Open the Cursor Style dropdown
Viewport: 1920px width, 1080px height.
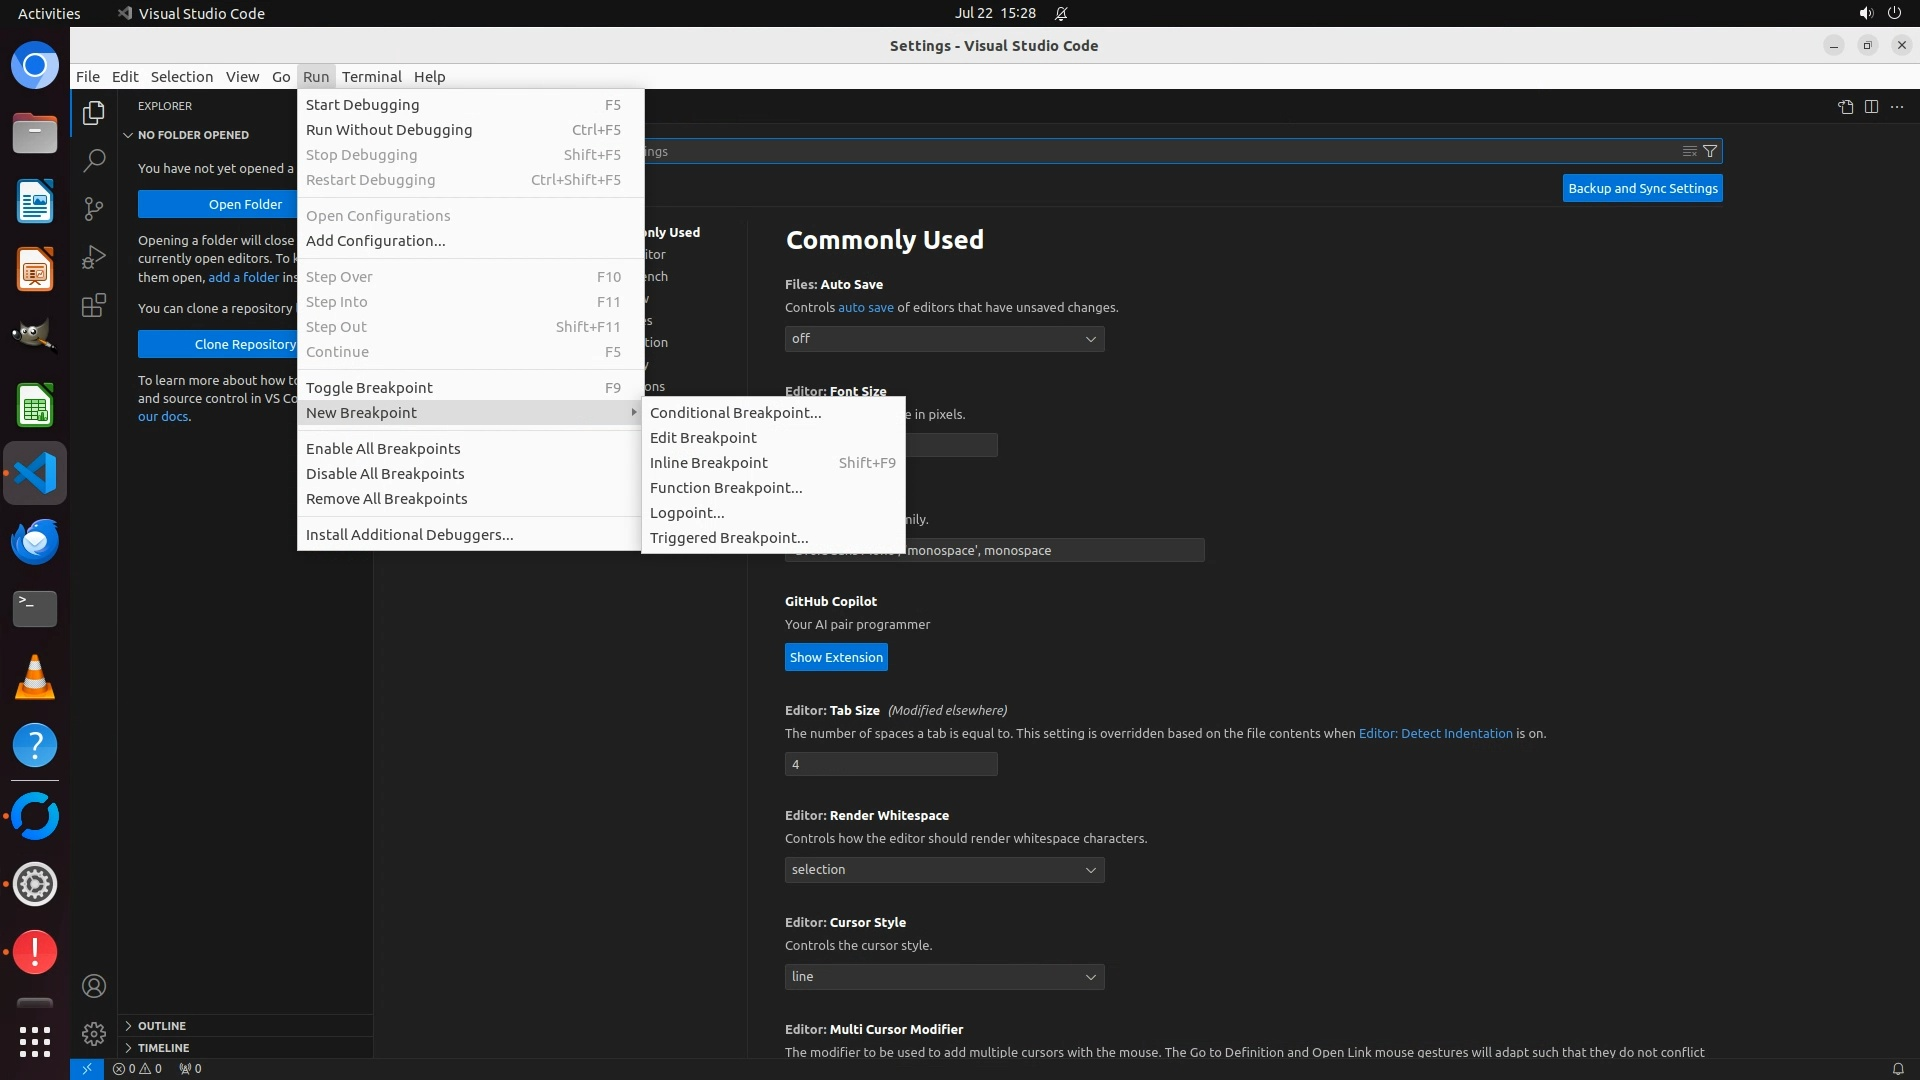point(944,977)
